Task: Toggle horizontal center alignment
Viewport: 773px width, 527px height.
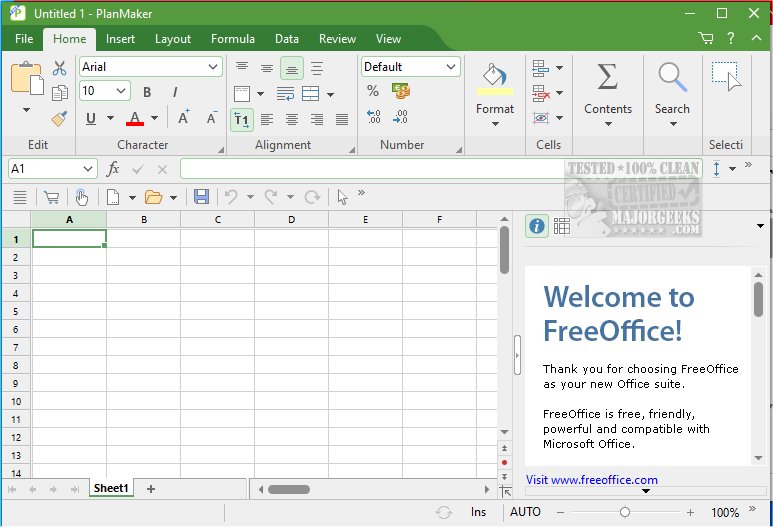Action: pyautogui.click(x=292, y=119)
